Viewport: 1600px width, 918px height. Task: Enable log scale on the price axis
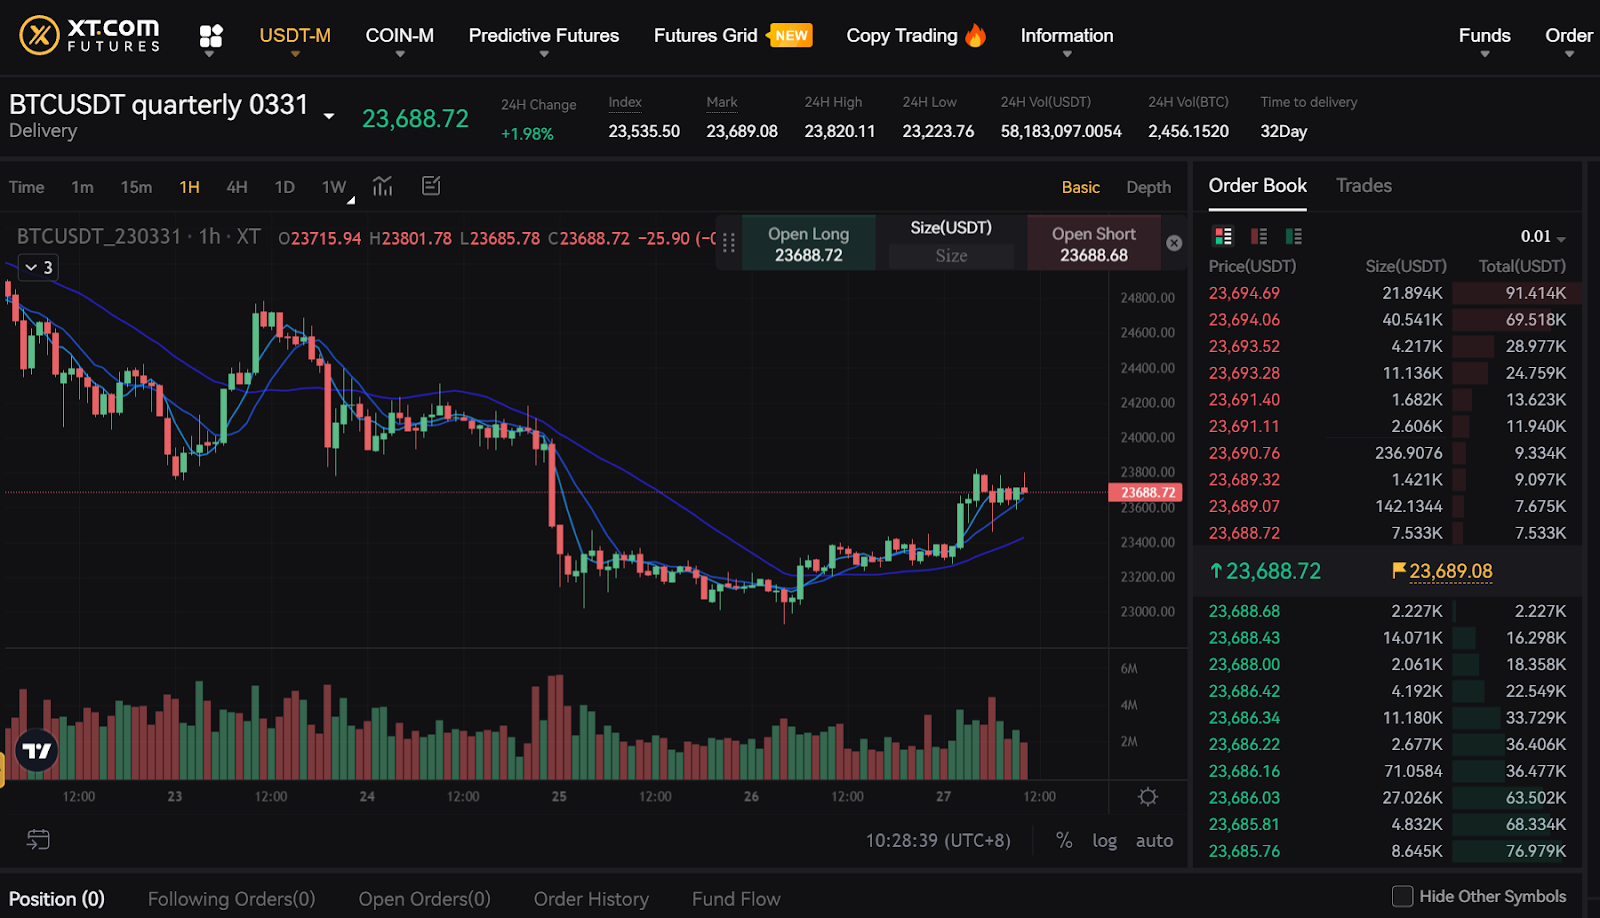click(x=1104, y=840)
